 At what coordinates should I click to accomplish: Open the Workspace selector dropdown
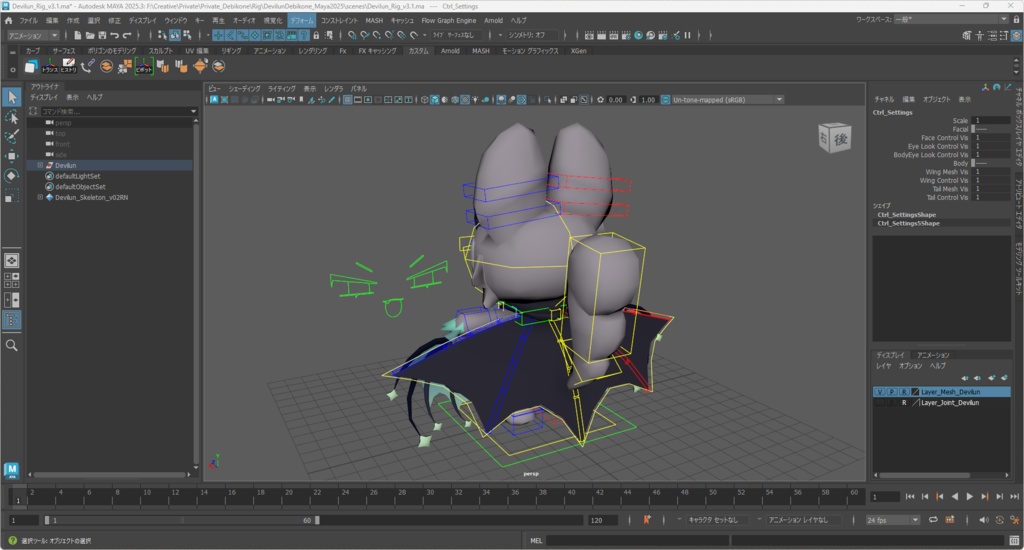tap(948, 19)
